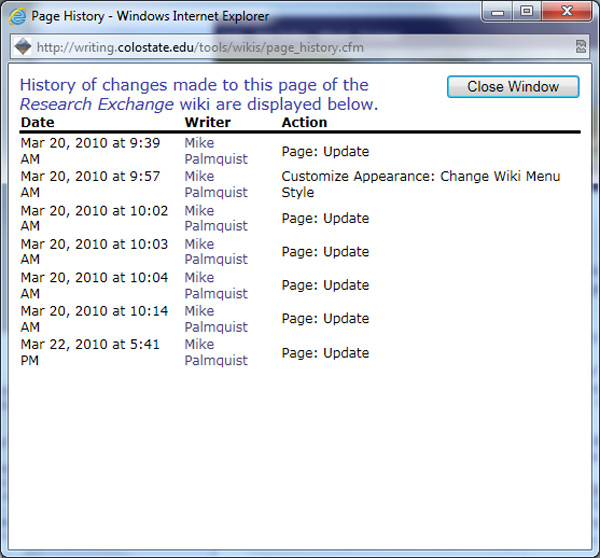600x558 pixels.
Task: Click date 'Mar 22, 2010 at 5:41 PM'
Action: tap(90, 352)
